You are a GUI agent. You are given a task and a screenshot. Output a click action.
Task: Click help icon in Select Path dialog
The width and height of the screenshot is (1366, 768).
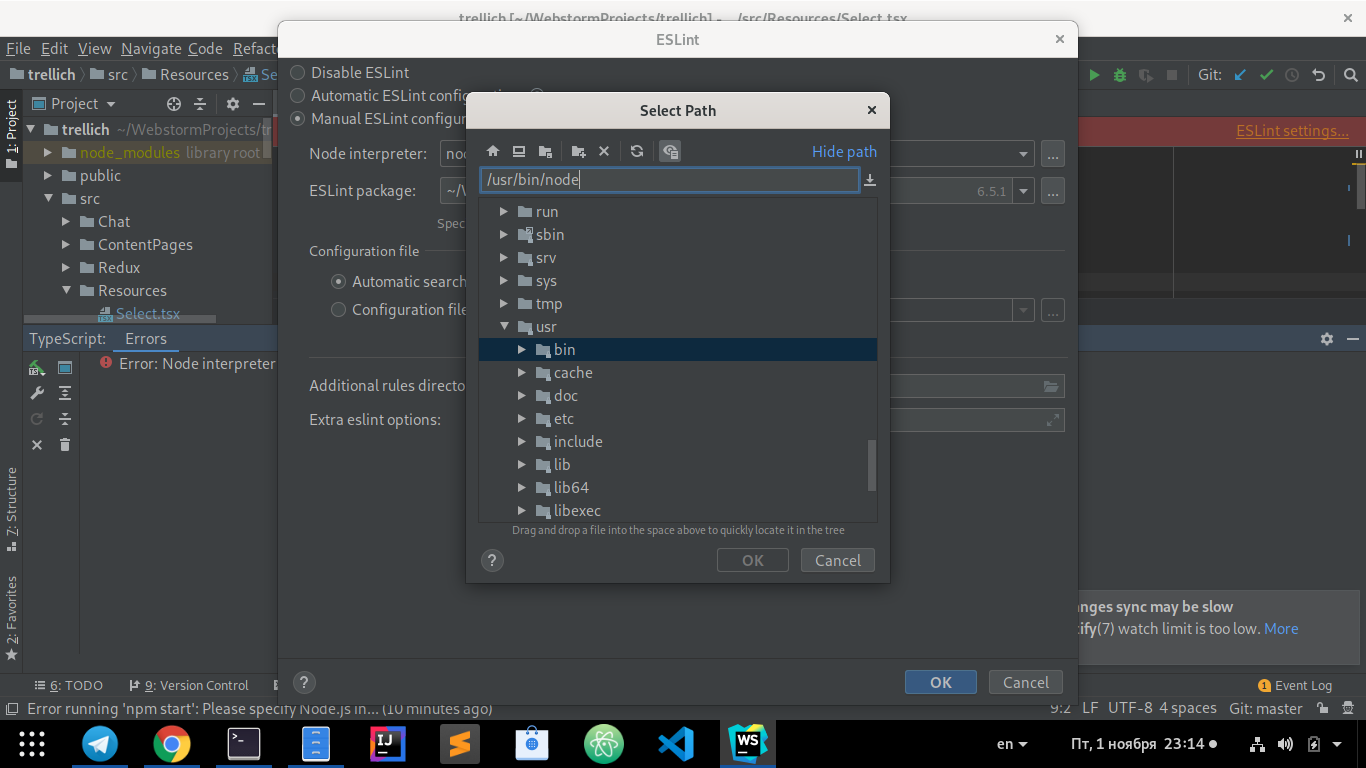pos(492,560)
